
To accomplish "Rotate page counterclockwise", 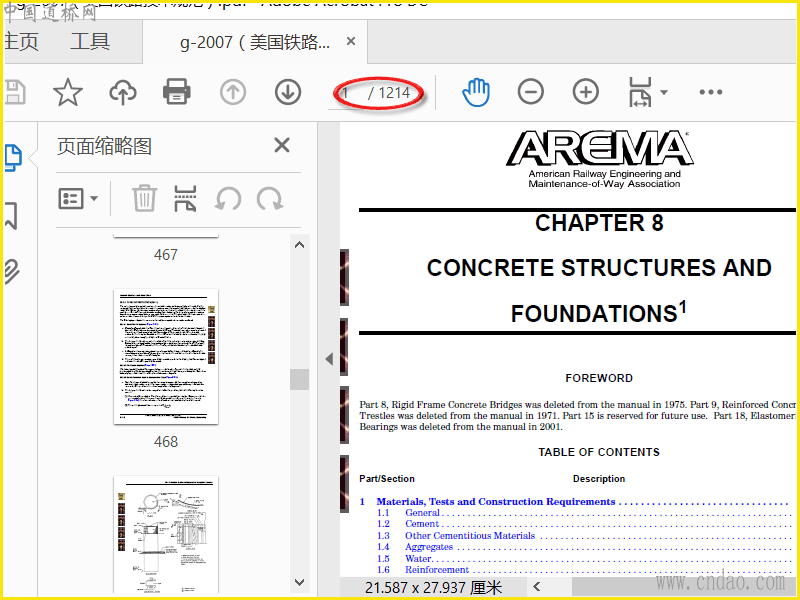I will pyautogui.click(x=228, y=199).
